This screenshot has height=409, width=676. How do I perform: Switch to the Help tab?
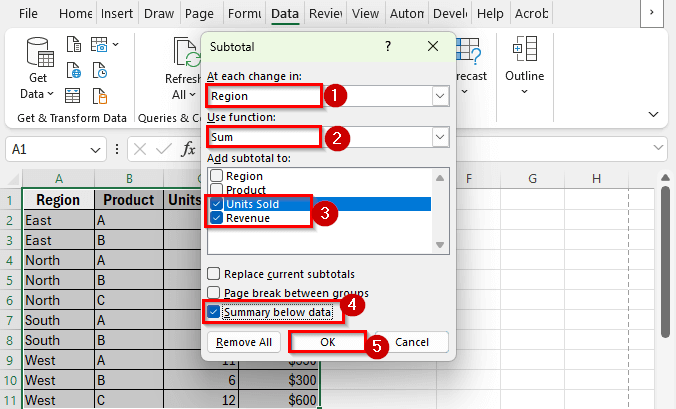pyautogui.click(x=490, y=14)
